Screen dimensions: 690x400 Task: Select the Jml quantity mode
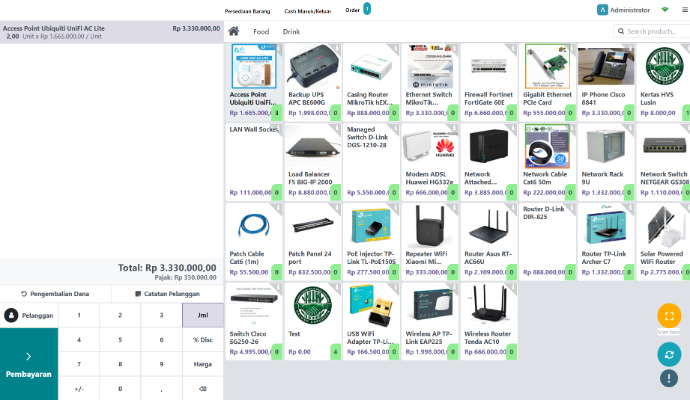pyautogui.click(x=203, y=315)
